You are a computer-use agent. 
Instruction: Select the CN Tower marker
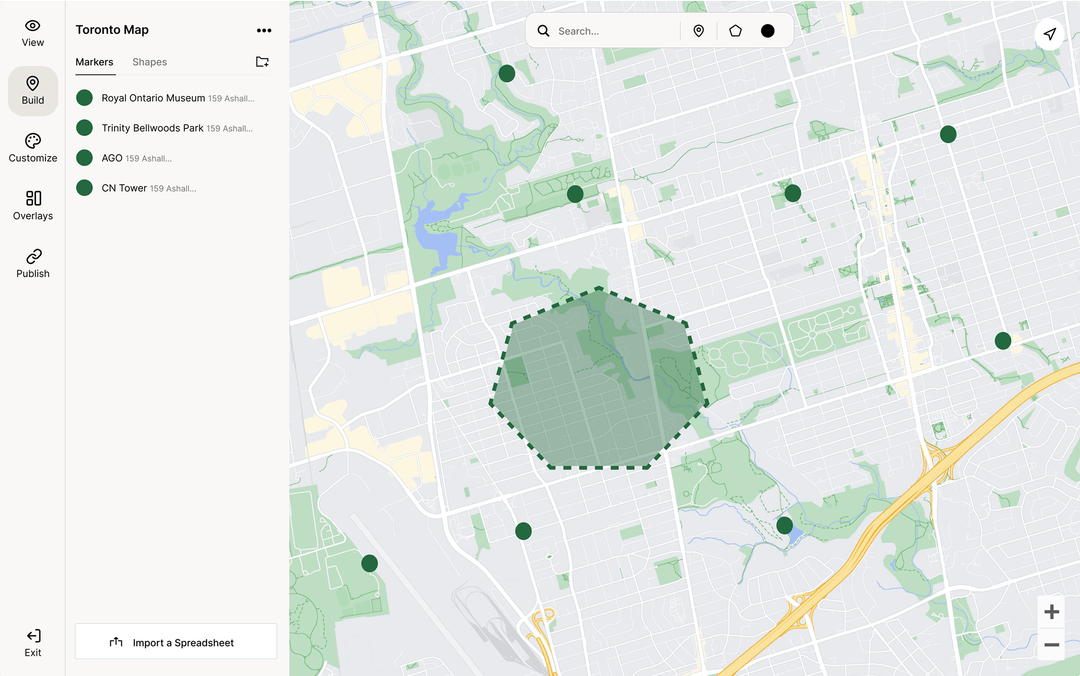point(124,188)
